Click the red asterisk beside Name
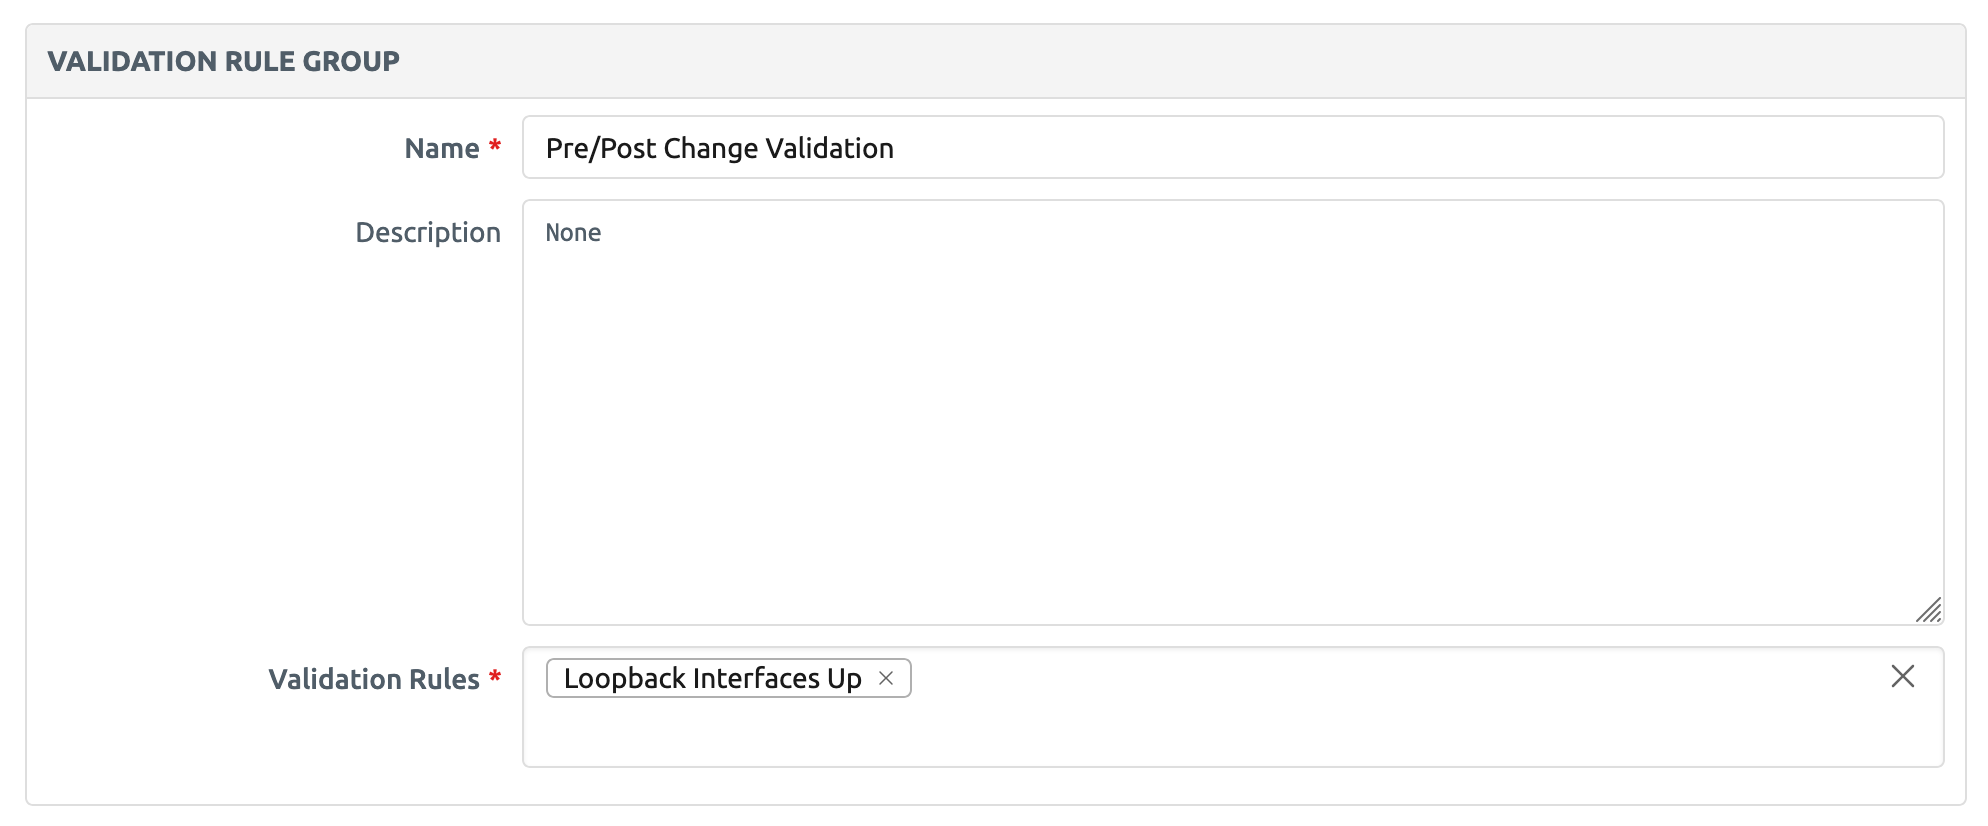Viewport: 1988px width, 826px height. tap(494, 147)
